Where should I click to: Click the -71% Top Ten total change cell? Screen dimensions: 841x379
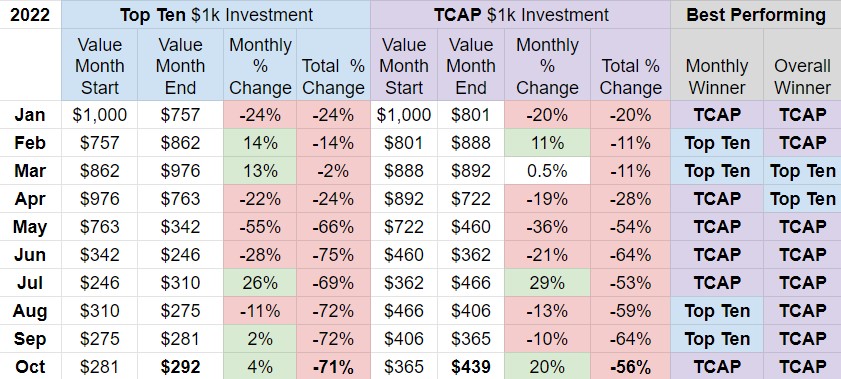pos(333,367)
